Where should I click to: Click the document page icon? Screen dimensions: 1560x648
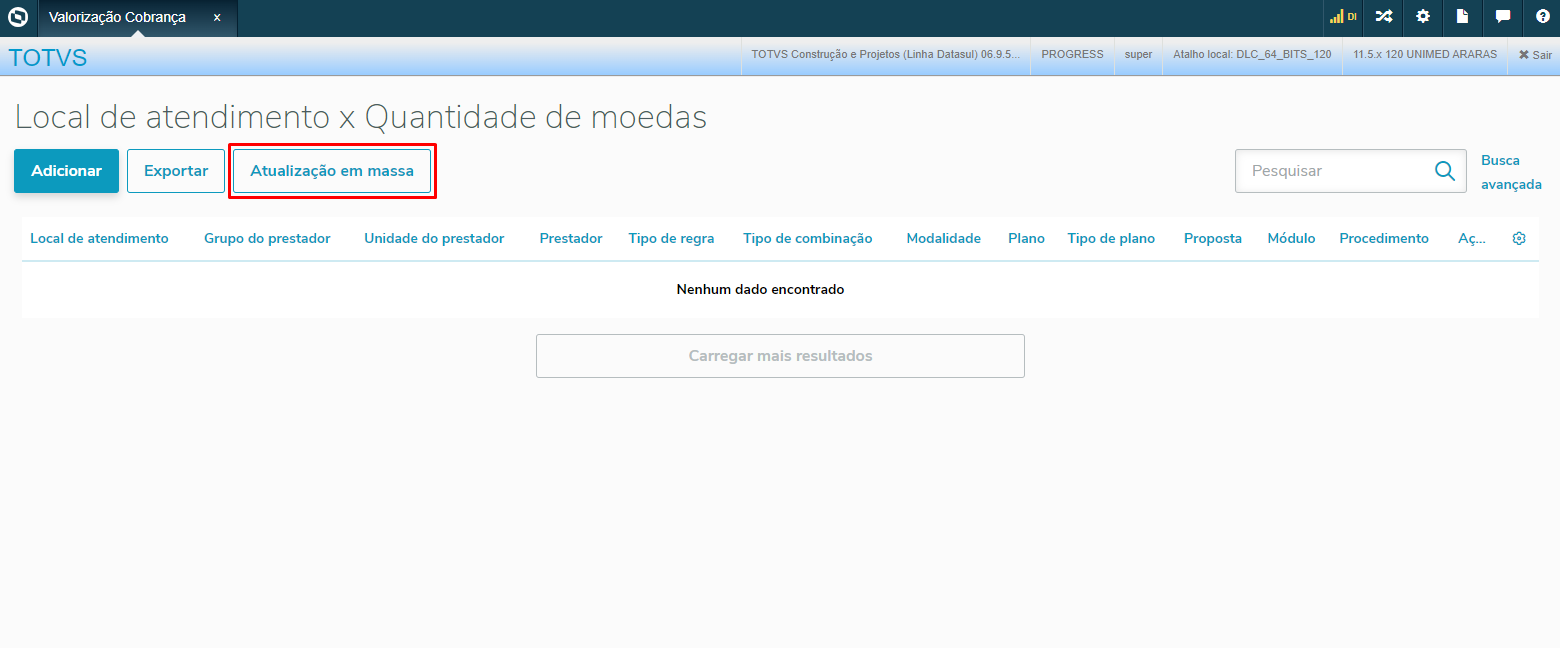pos(1462,17)
